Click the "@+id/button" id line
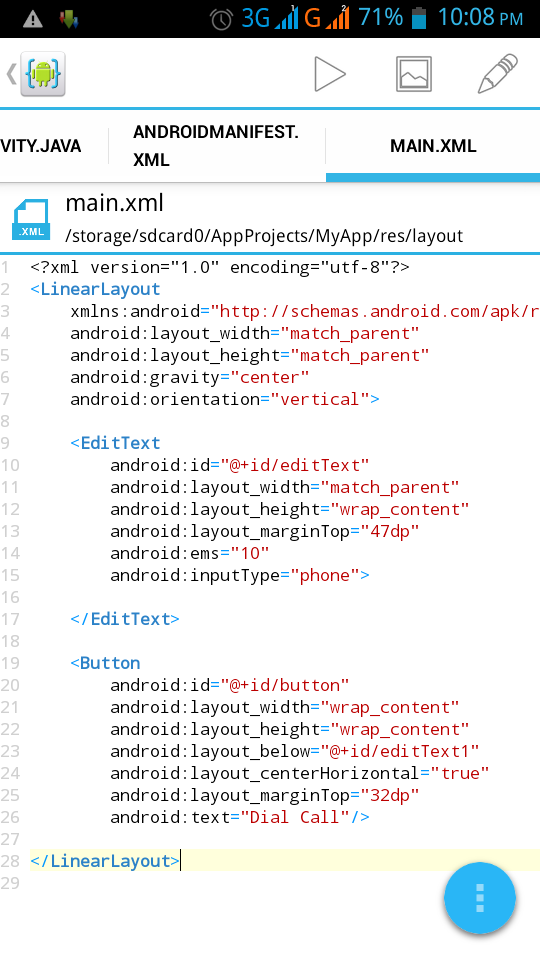The height and width of the screenshot is (960, 540). click(230, 685)
